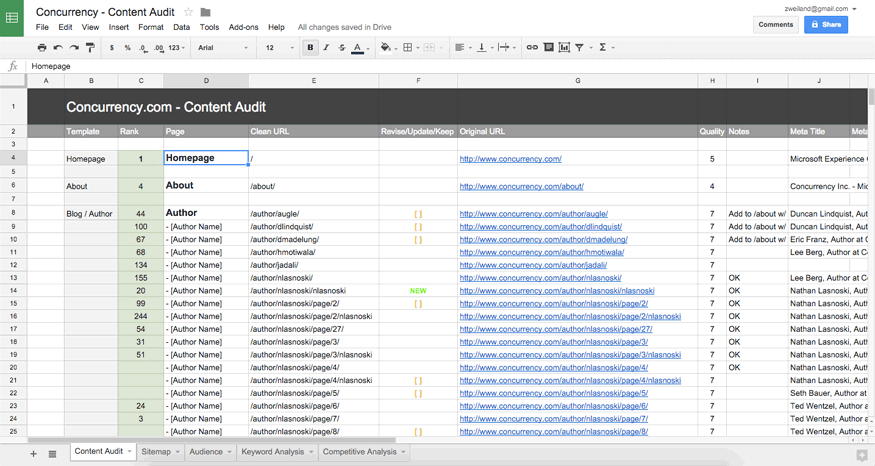Move document using the folder icon

(205, 12)
